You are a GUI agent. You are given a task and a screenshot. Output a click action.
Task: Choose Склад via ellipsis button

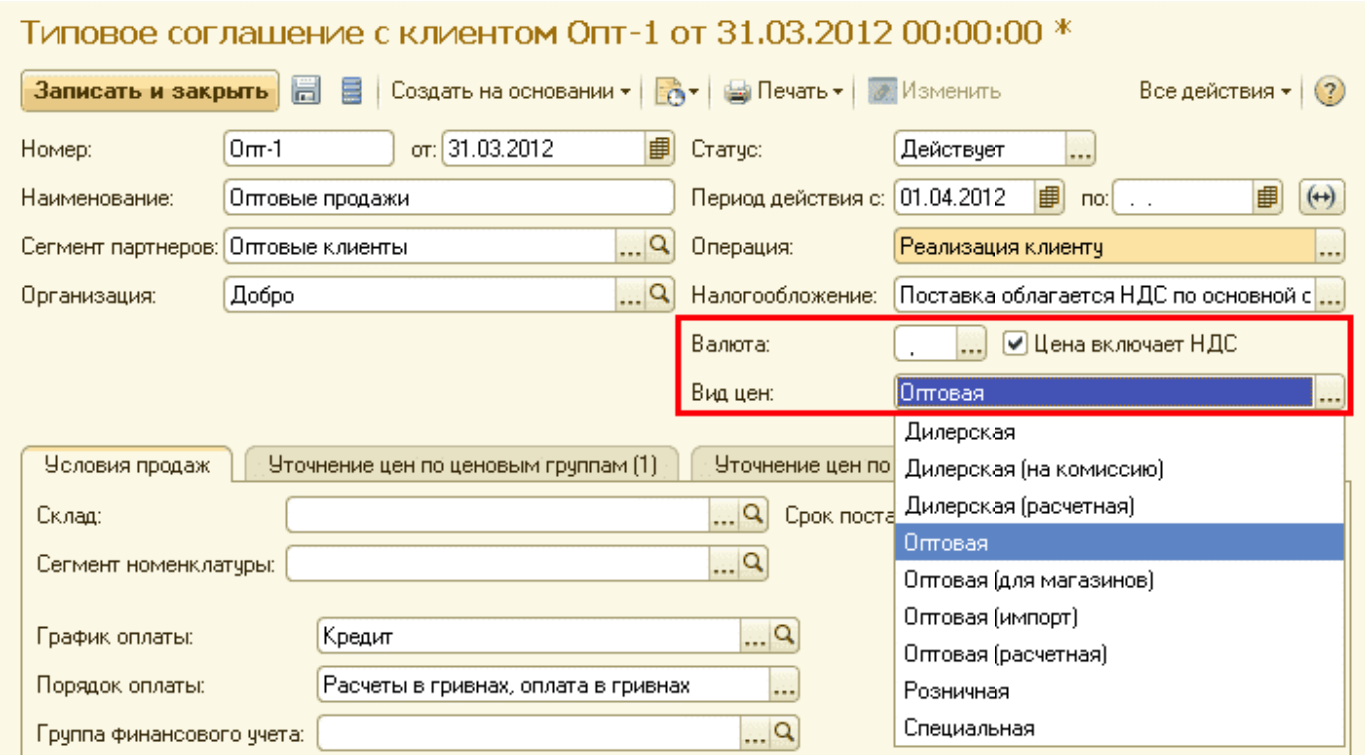point(724,516)
